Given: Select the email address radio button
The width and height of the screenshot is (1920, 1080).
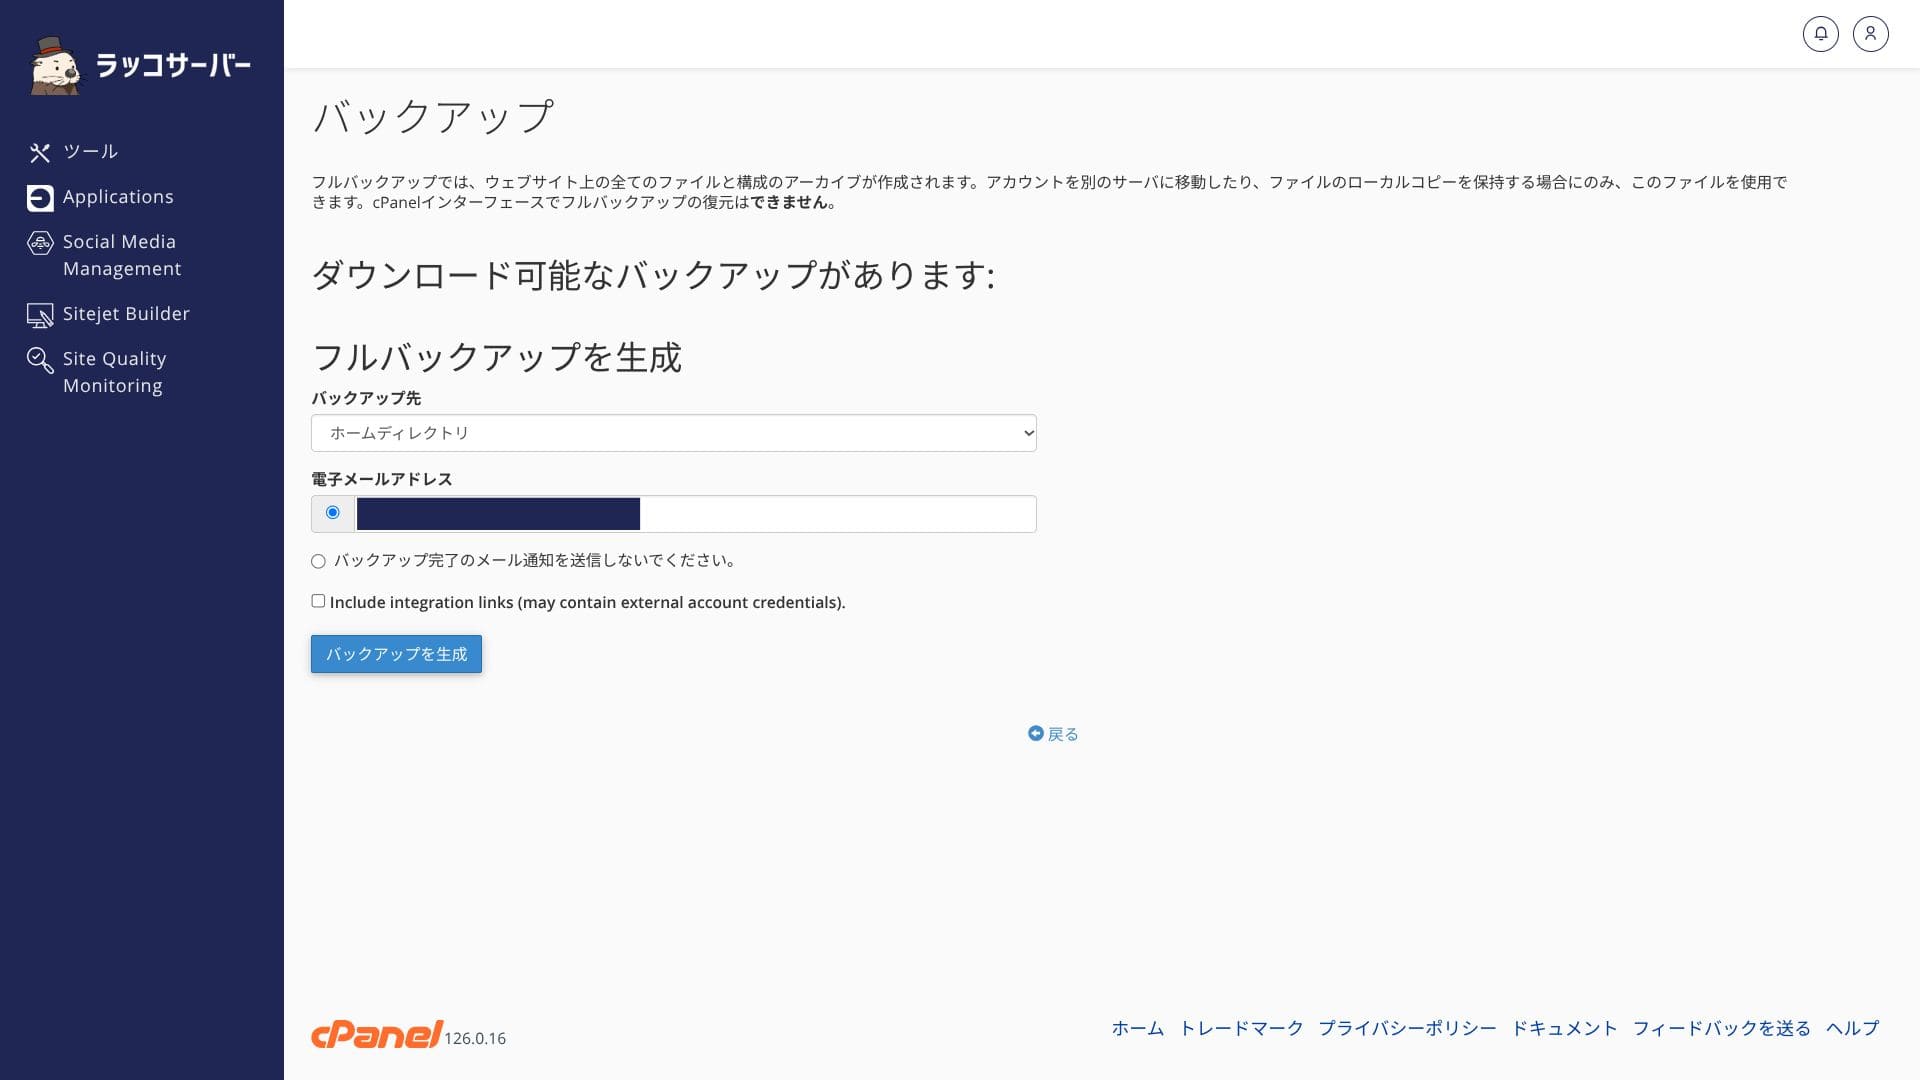Looking at the screenshot, I should point(333,513).
